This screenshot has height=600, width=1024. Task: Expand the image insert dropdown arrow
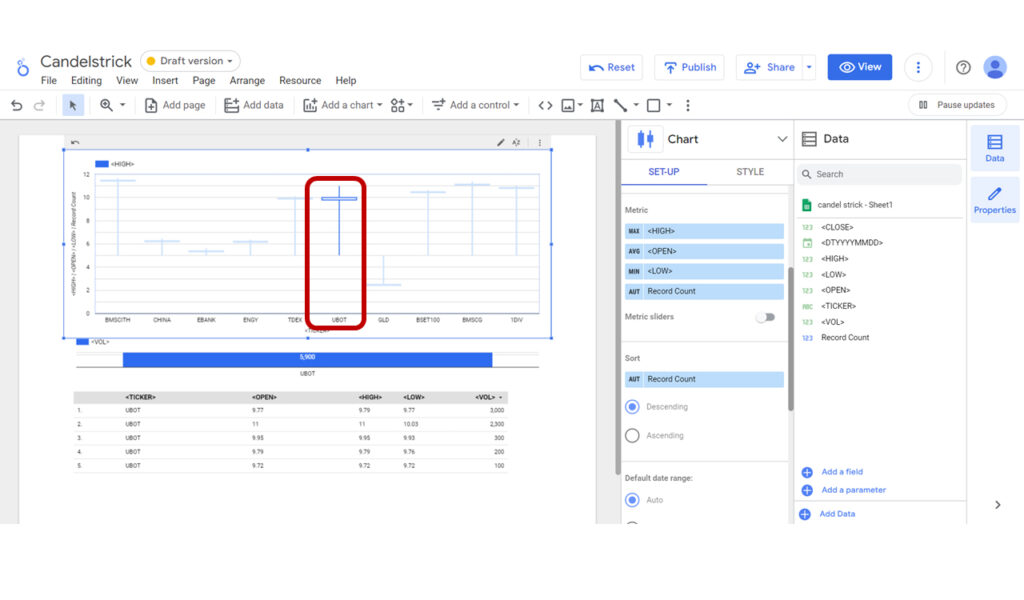point(580,105)
